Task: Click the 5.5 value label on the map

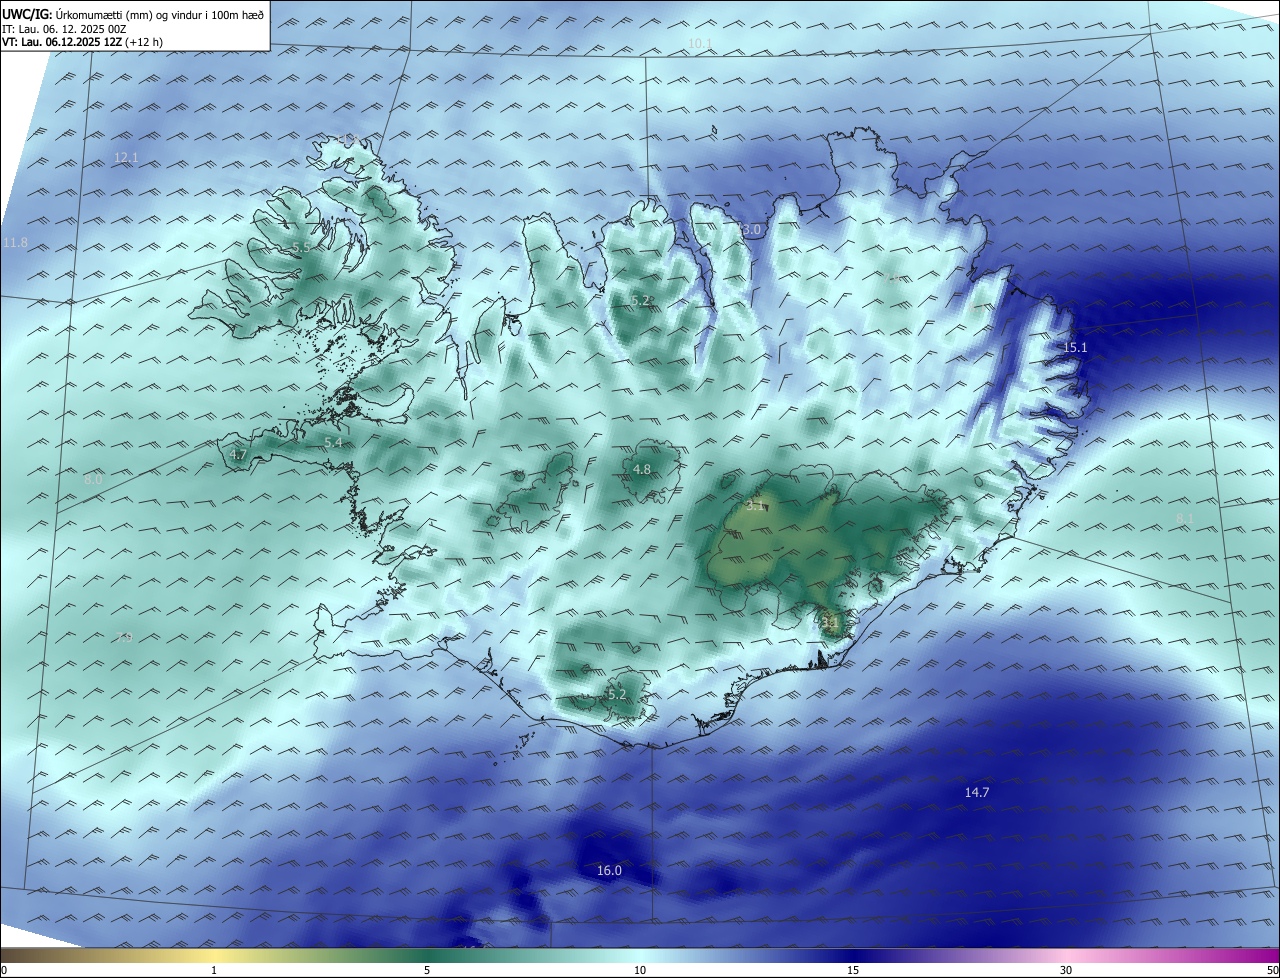Action: tap(301, 246)
